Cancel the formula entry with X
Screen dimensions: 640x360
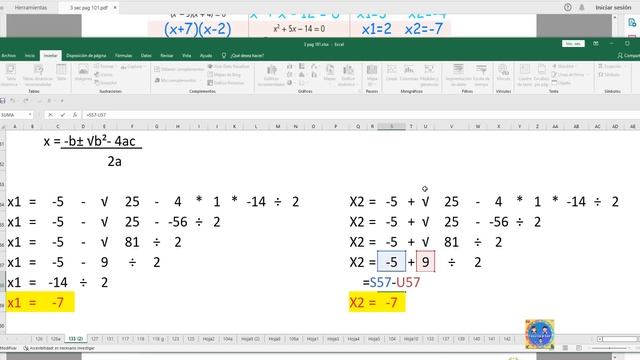(50, 115)
